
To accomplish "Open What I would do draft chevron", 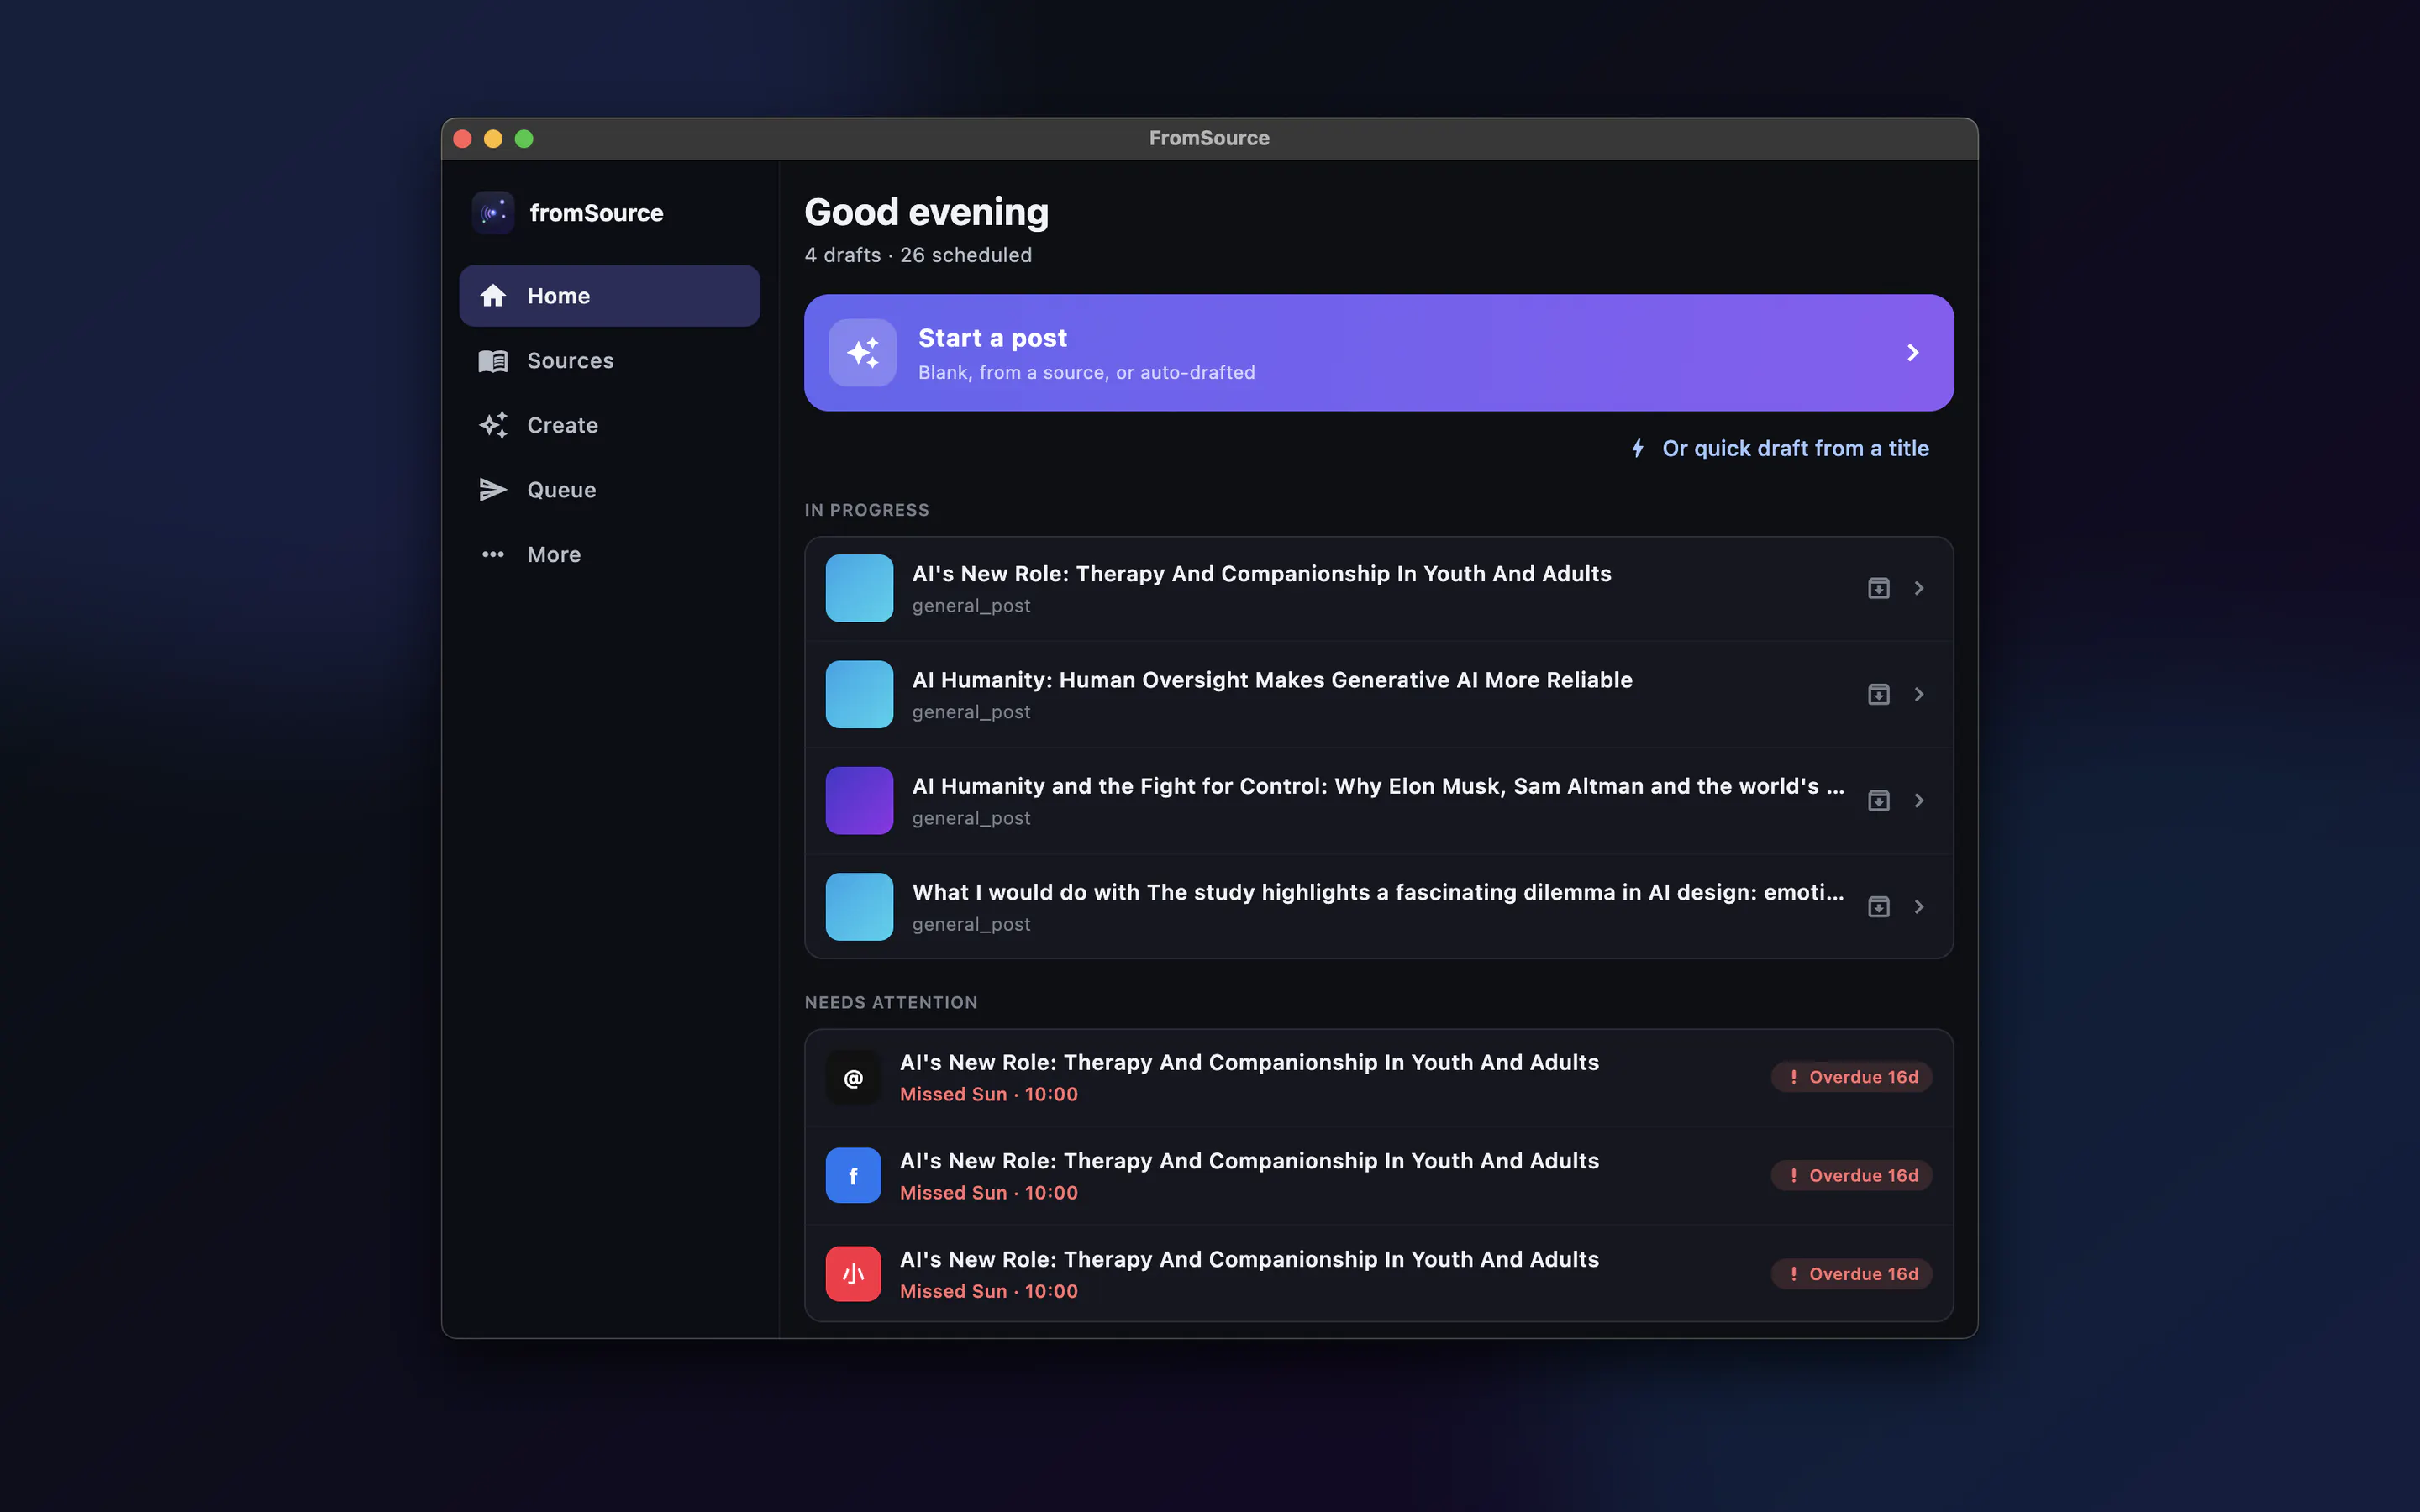I will [1919, 906].
